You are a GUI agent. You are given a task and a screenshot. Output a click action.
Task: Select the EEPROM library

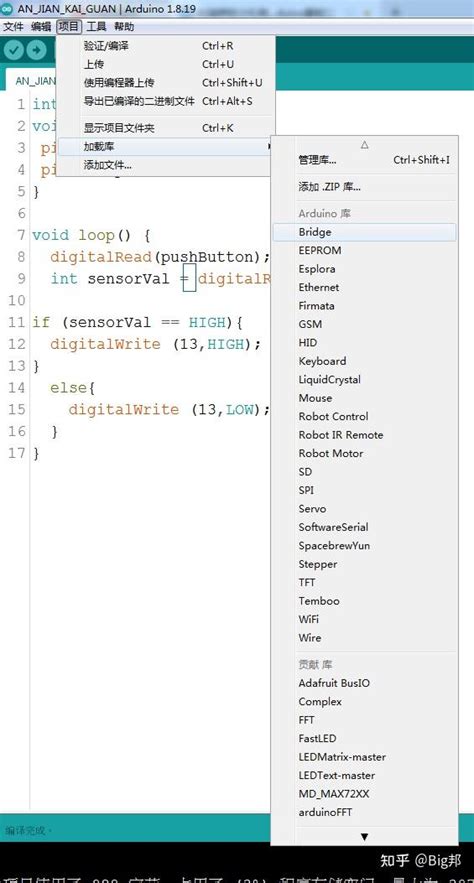(x=364, y=250)
